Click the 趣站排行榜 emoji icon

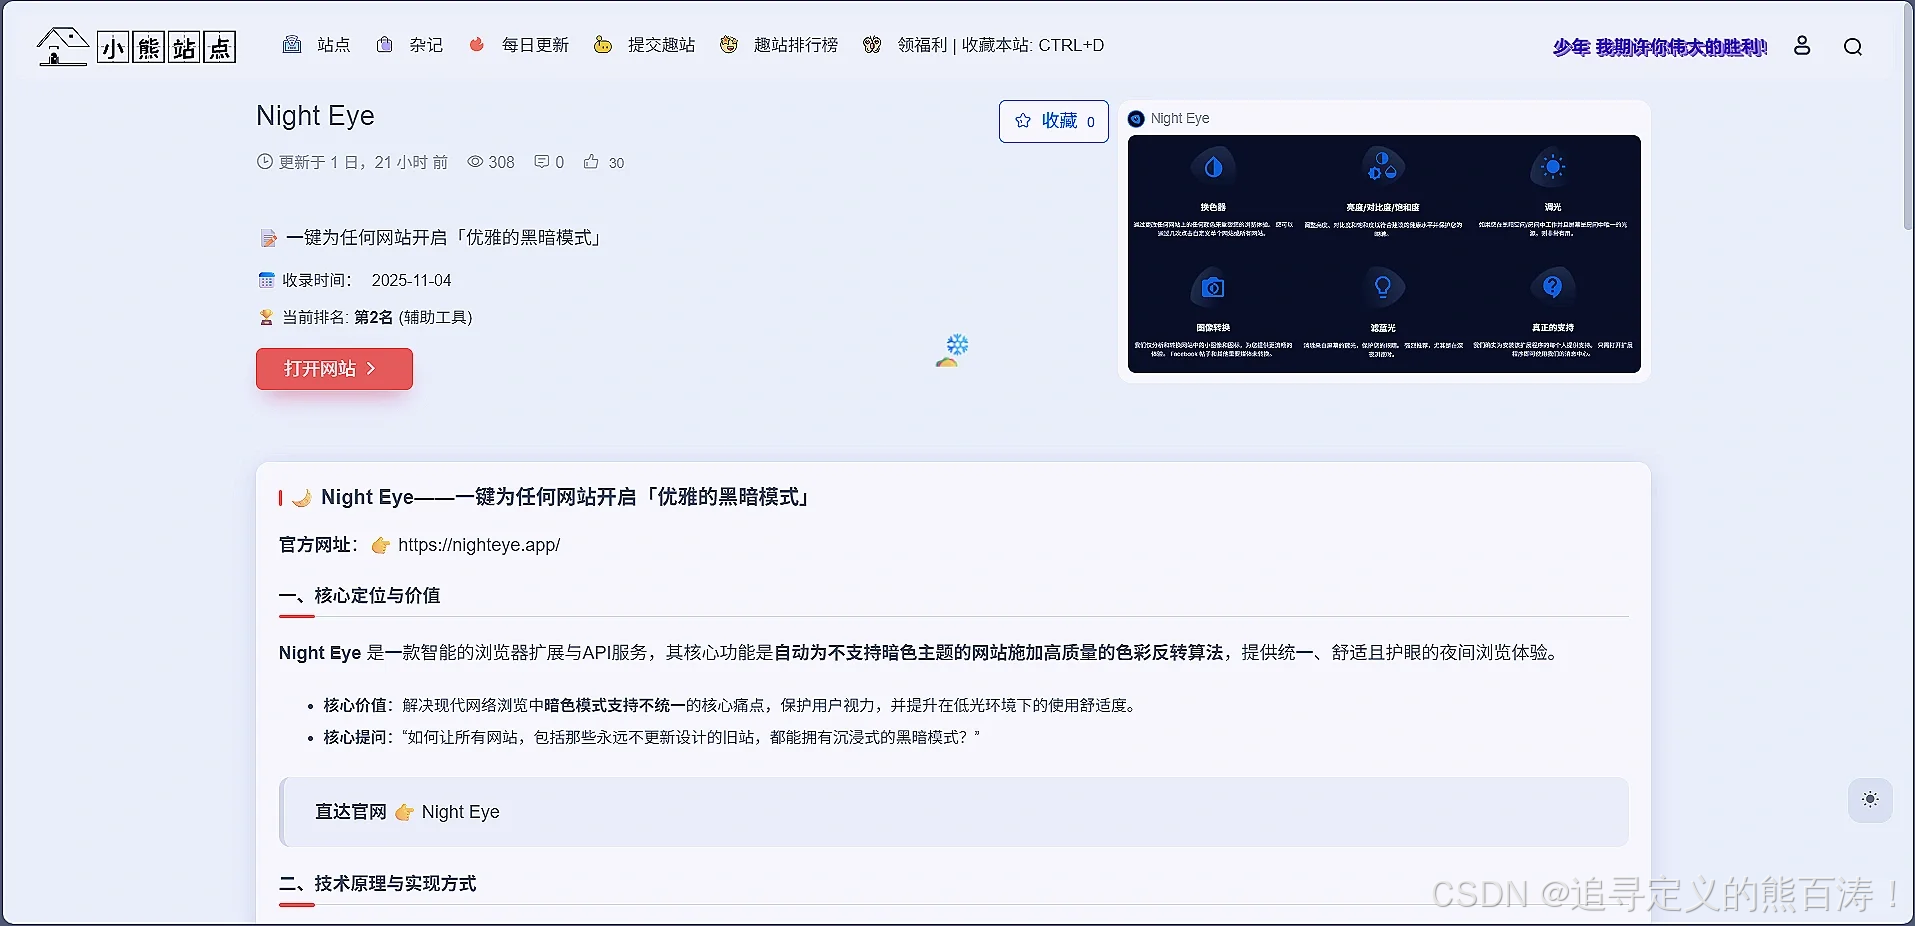729,45
